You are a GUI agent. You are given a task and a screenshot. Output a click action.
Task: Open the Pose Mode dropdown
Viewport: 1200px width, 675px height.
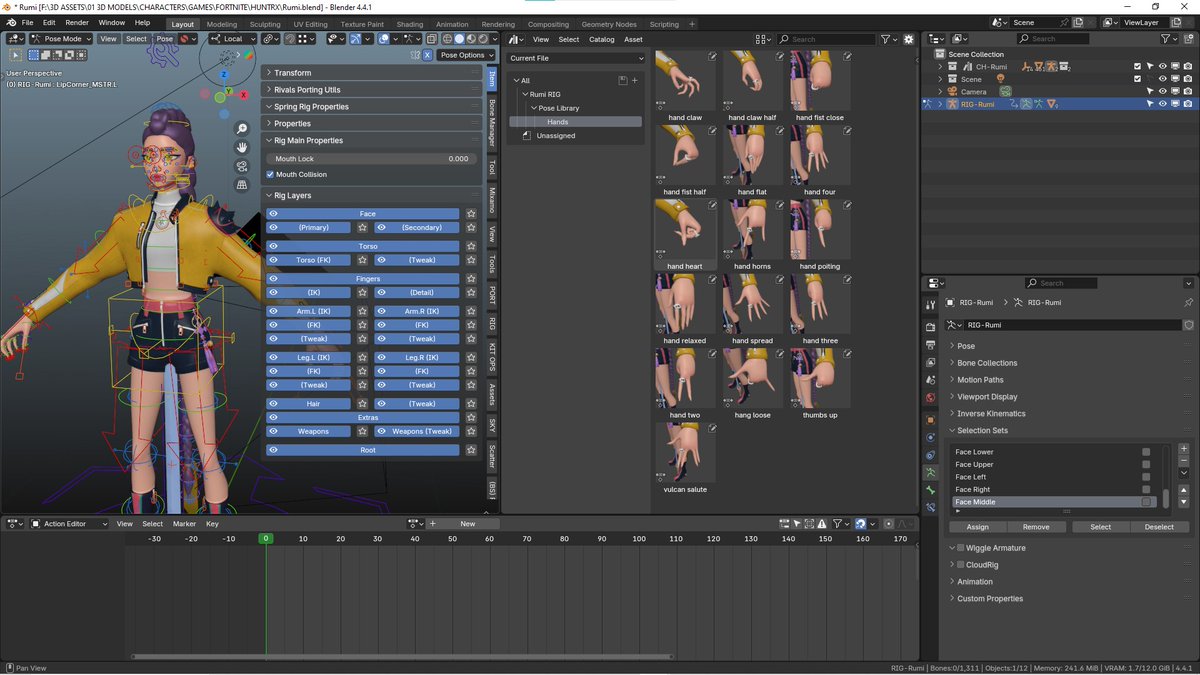(x=62, y=39)
